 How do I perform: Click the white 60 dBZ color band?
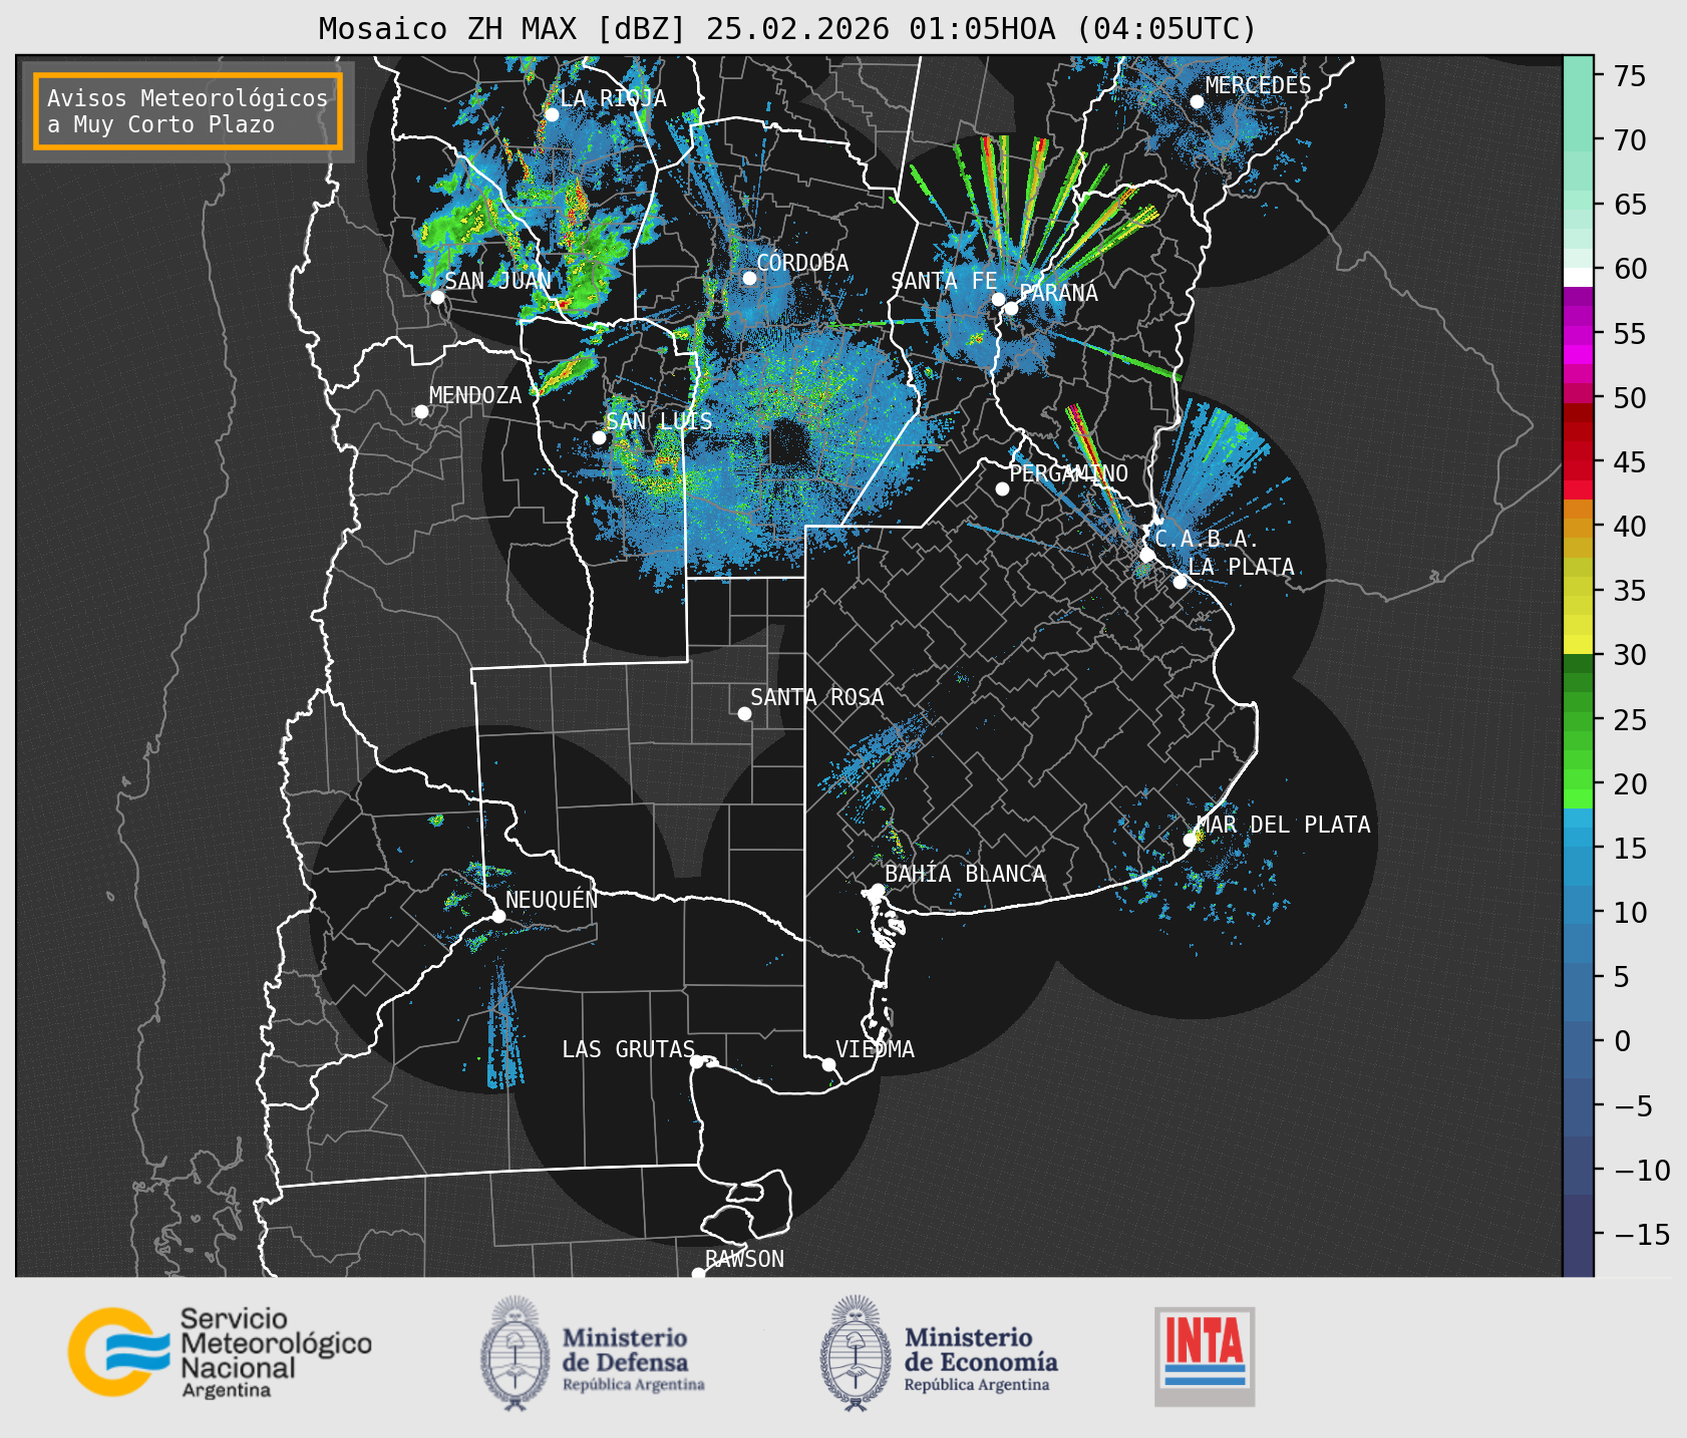coord(1578,276)
